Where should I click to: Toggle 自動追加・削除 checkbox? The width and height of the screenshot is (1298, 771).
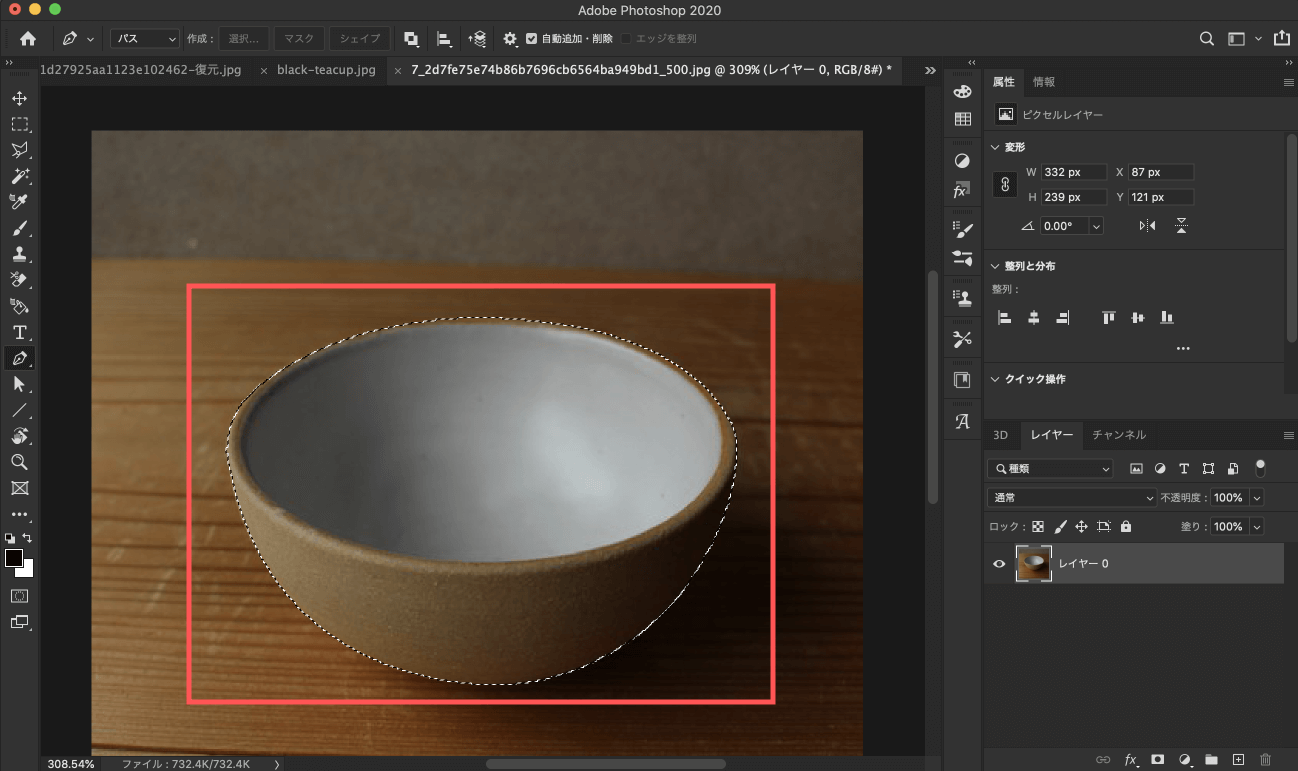531,39
